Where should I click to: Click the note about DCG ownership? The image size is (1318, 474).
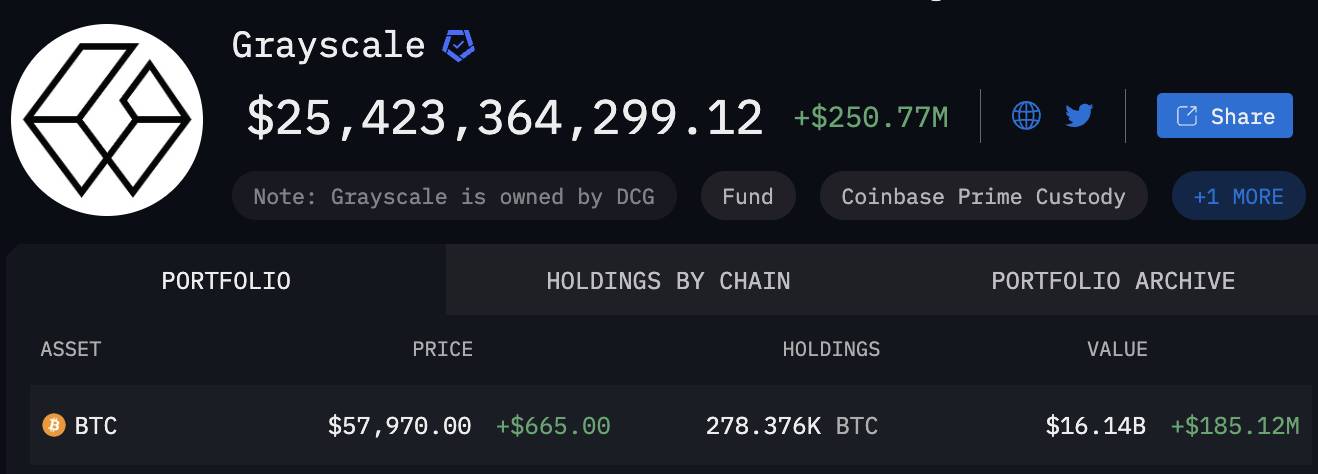(x=454, y=196)
